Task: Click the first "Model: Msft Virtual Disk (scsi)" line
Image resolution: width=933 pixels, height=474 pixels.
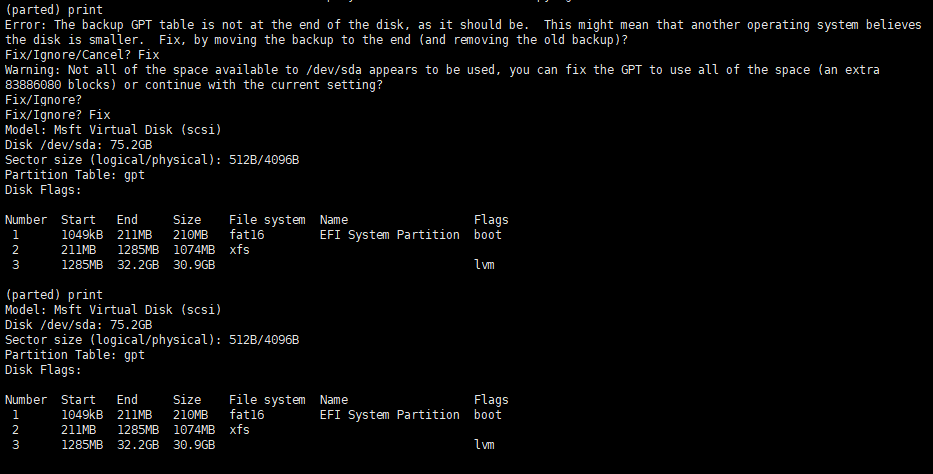Action: coord(113,130)
